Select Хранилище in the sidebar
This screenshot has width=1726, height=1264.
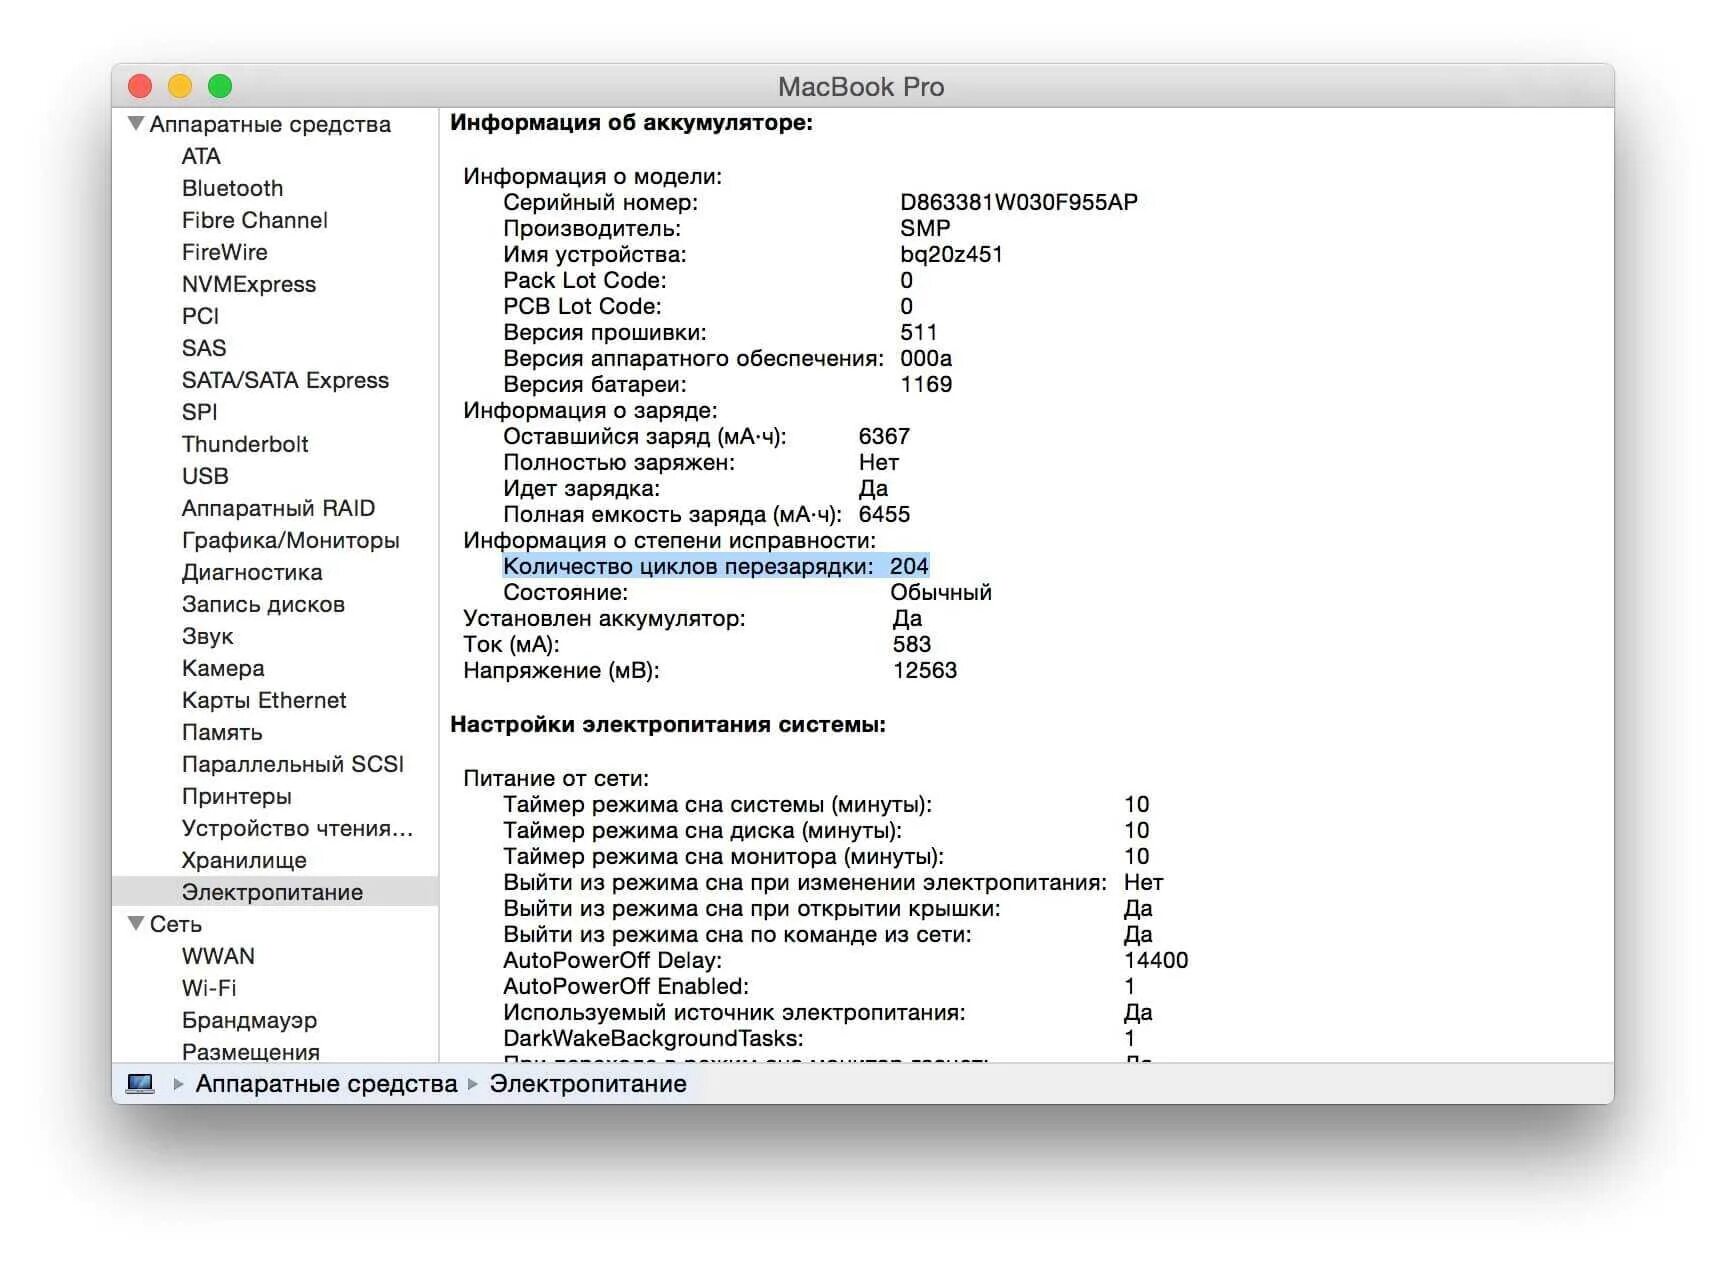pos(244,860)
